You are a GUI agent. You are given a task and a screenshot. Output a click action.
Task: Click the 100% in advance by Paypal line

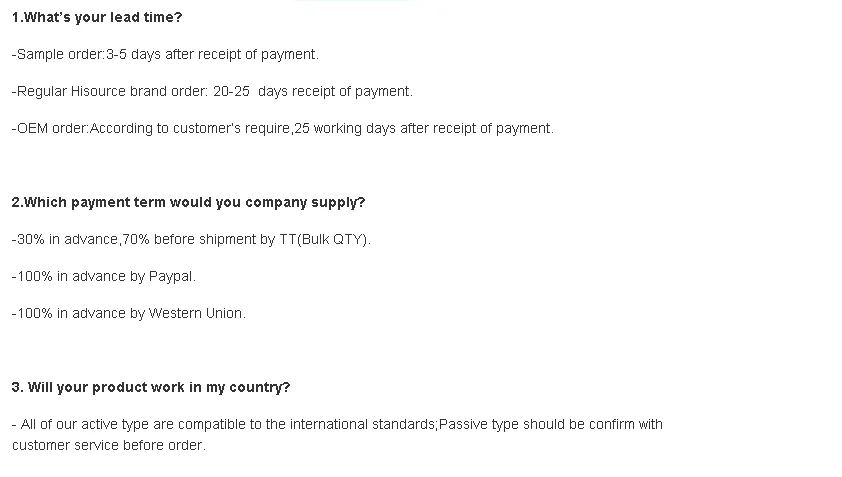(104, 276)
